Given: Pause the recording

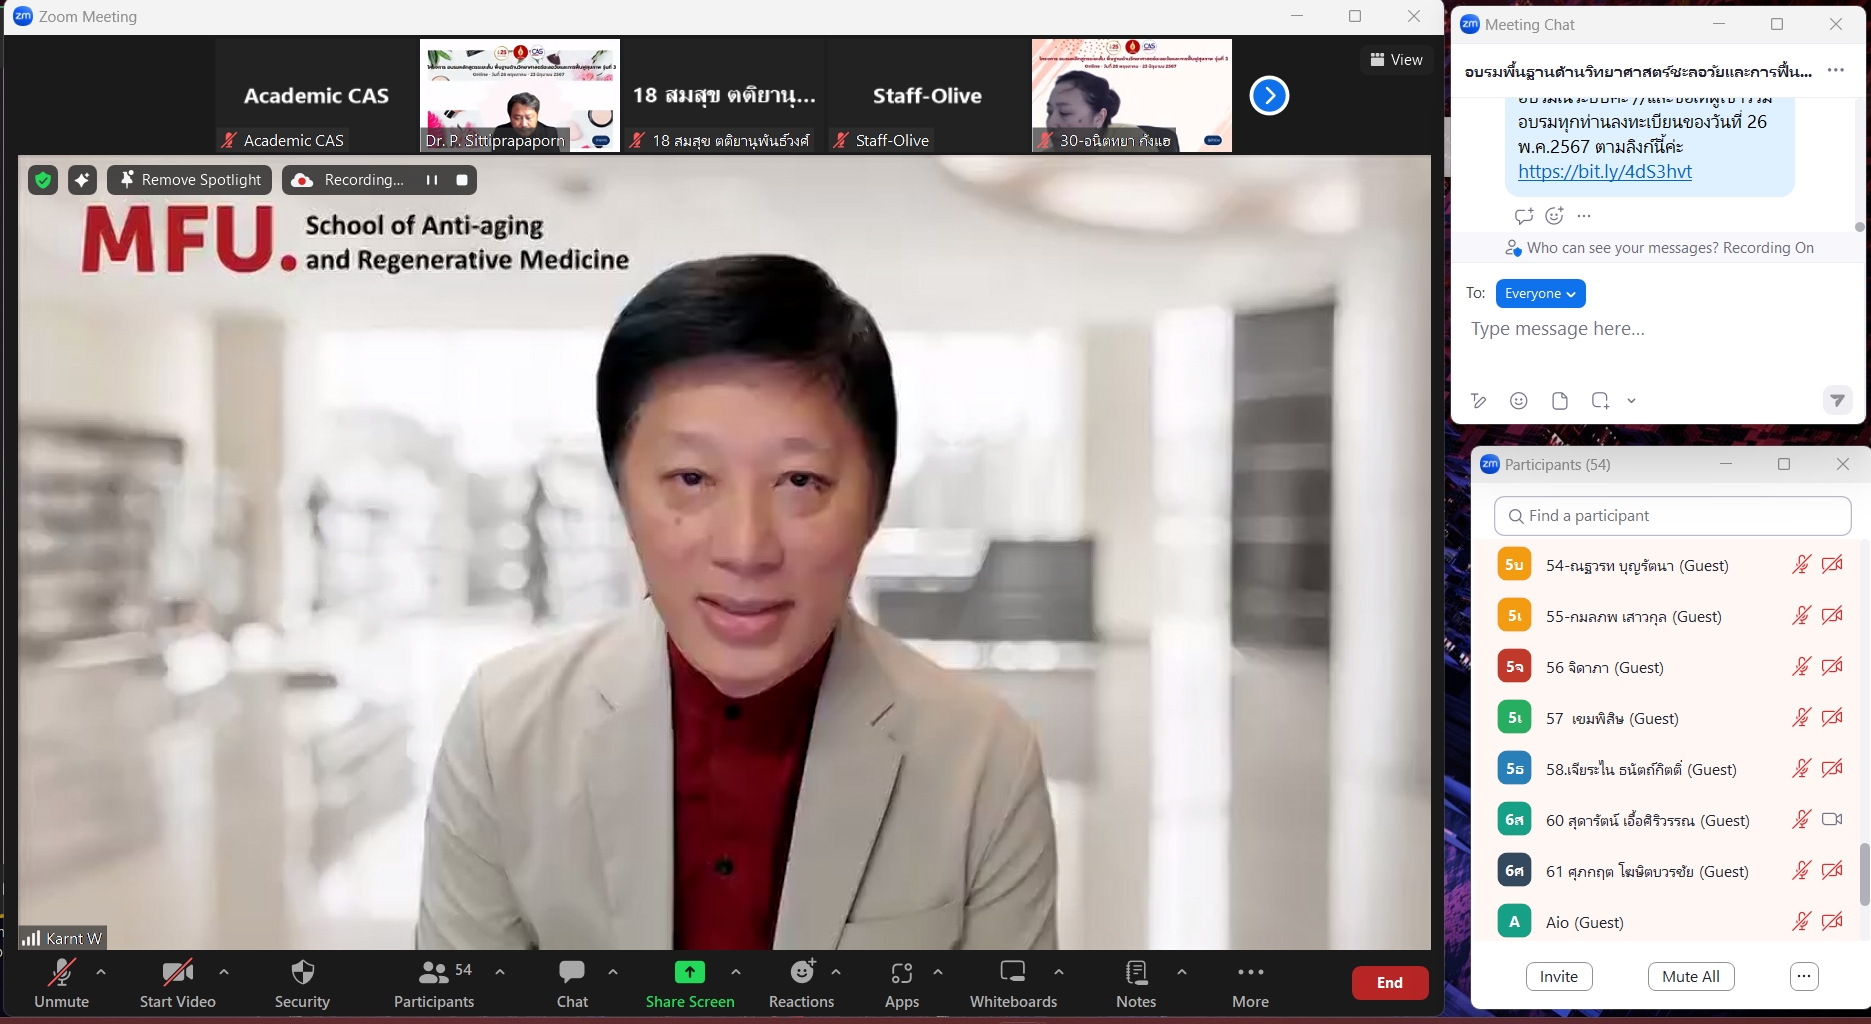Looking at the screenshot, I should coord(432,180).
